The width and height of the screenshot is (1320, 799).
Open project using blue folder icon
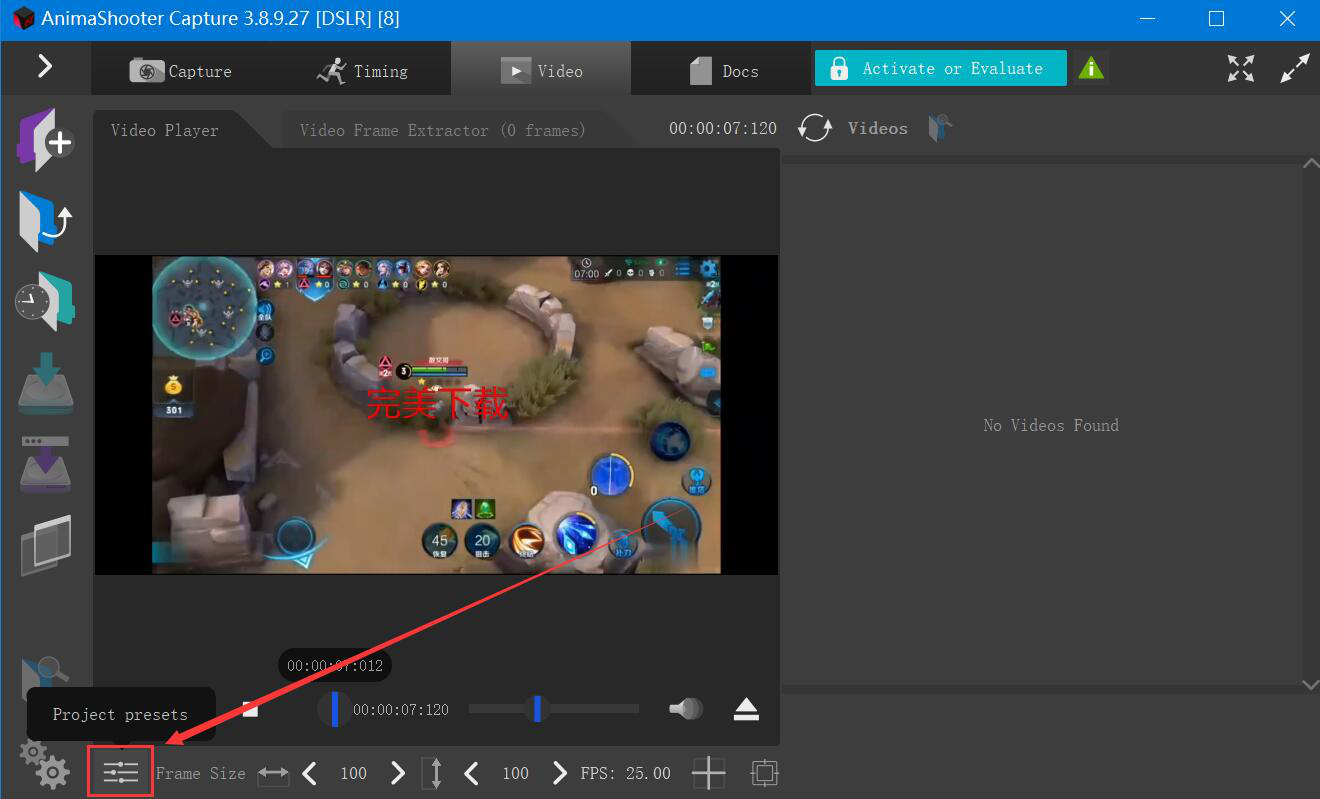pyautogui.click(x=45, y=219)
